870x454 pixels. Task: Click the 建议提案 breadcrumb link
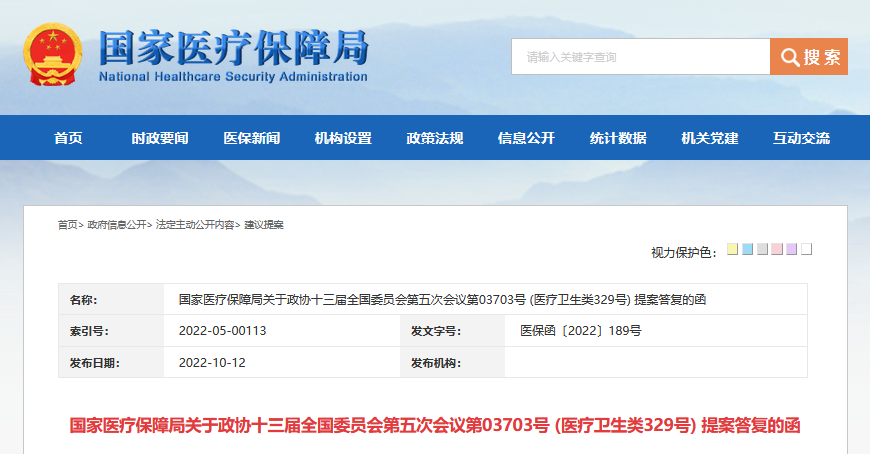[264, 225]
